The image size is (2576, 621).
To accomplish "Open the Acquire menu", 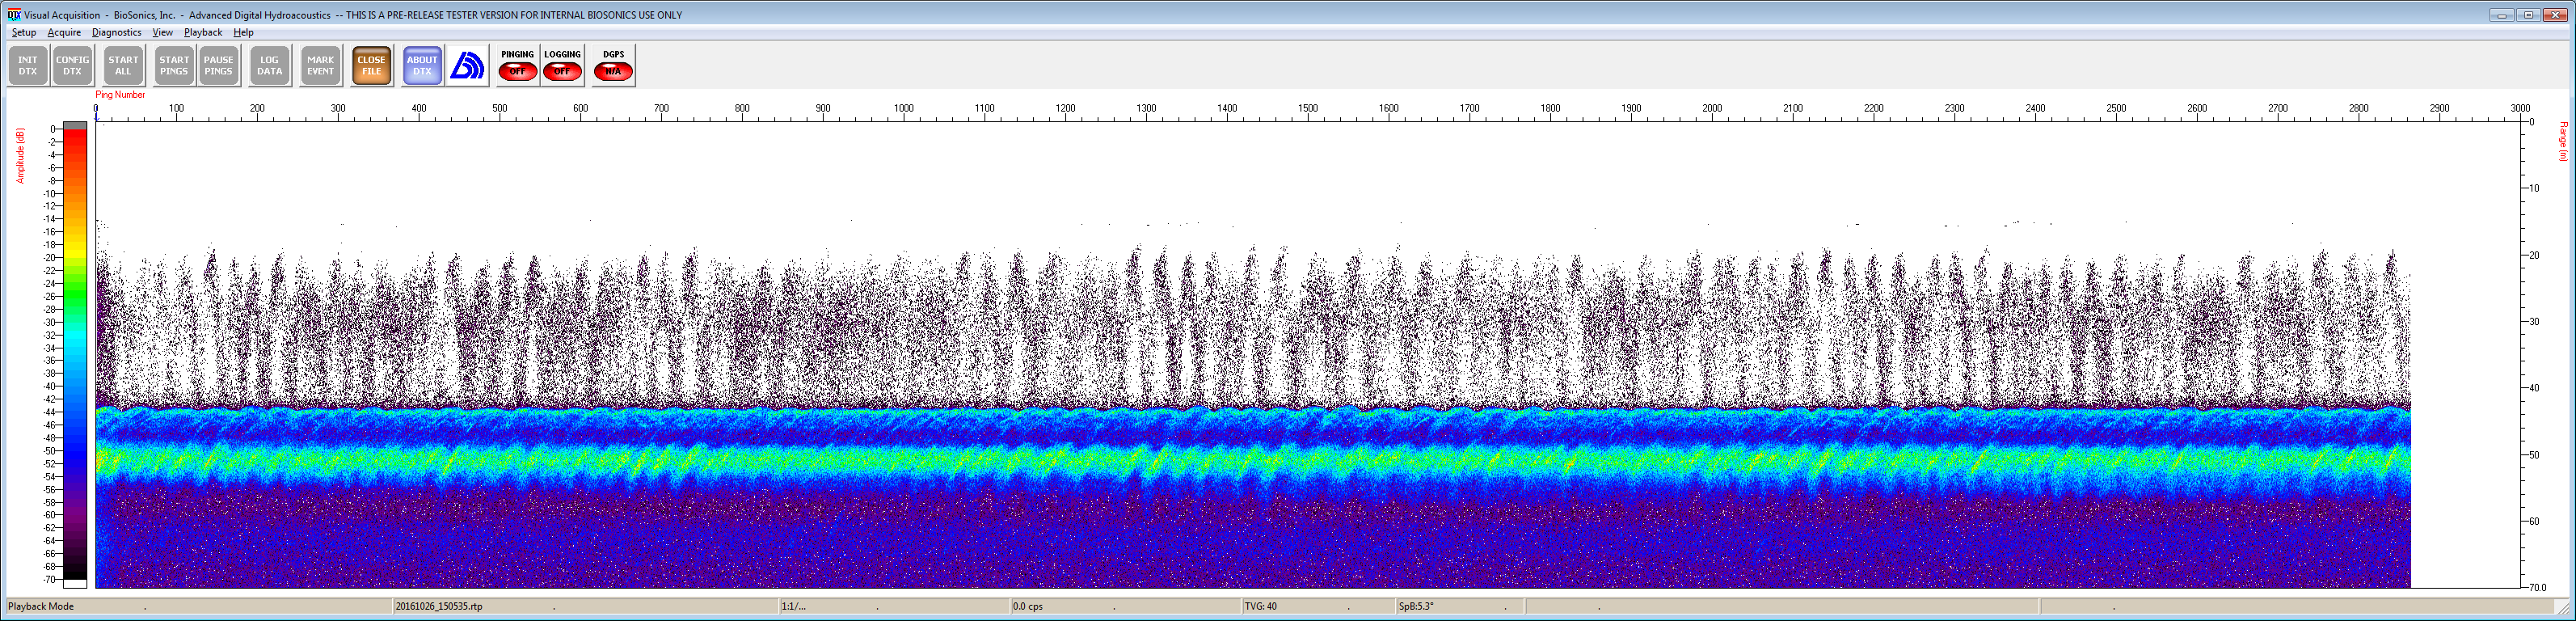I will point(64,32).
